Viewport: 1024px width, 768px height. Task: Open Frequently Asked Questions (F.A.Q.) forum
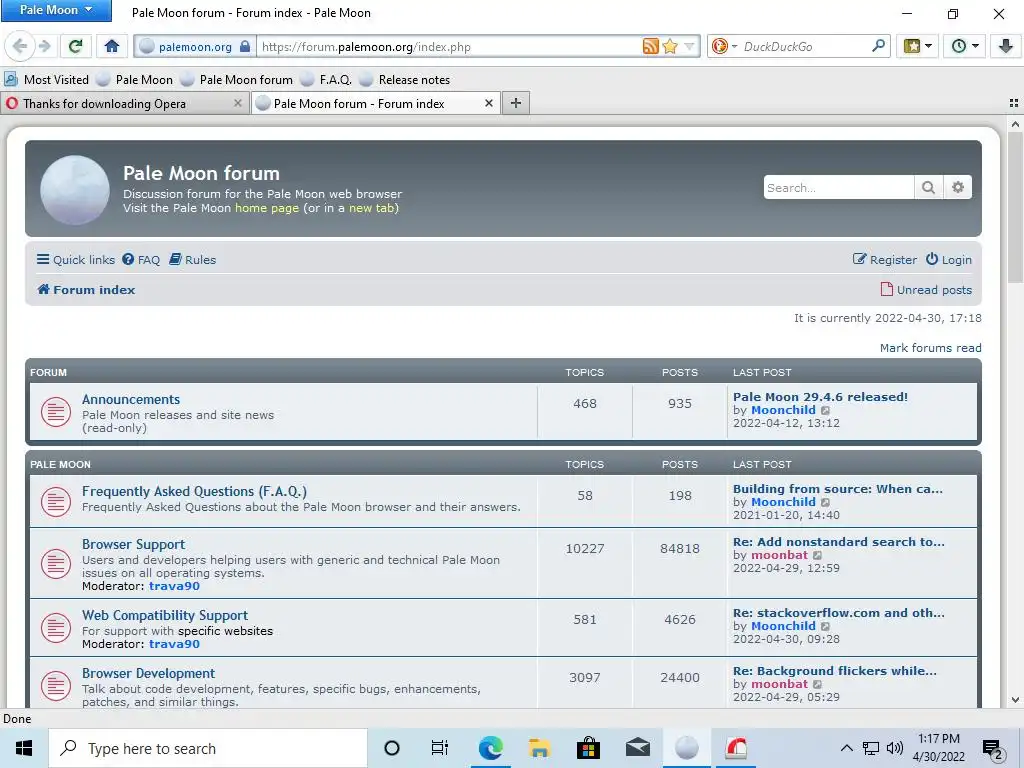pos(194,491)
